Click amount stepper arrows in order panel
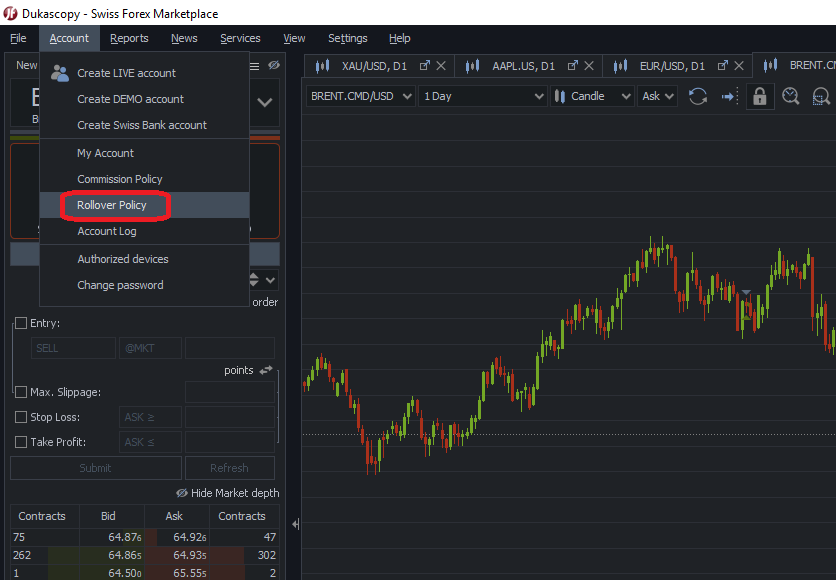Viewport: 836px width, 580px height. (x=254, y=279)
